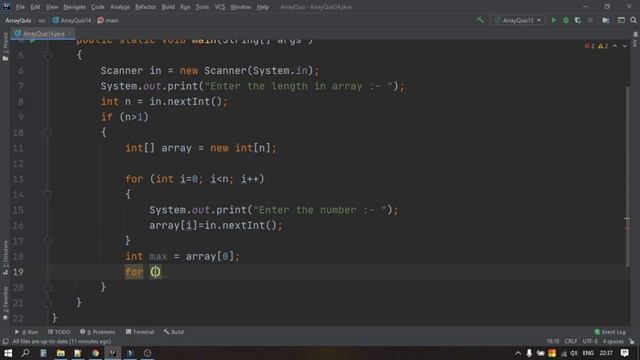Start debugging with the green bug icon
The height and width of the screenshot is (360, 640).
[566, 20]
